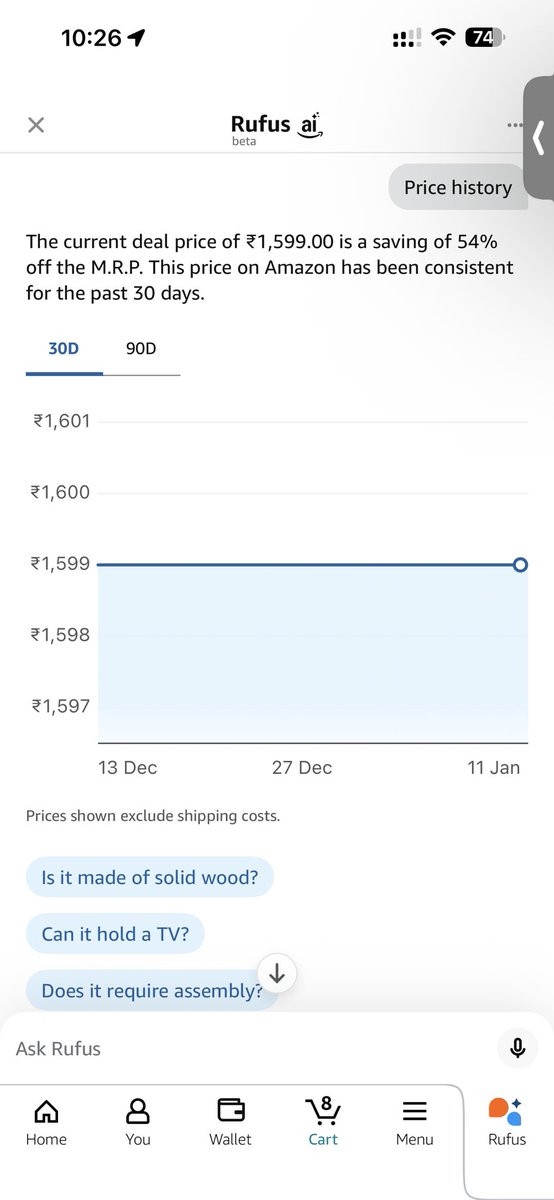Open the three-dot more options menu
Image resolution: width=554 pixels, height=1200 pixels.
pyautogui.click(x=514, y=125)
